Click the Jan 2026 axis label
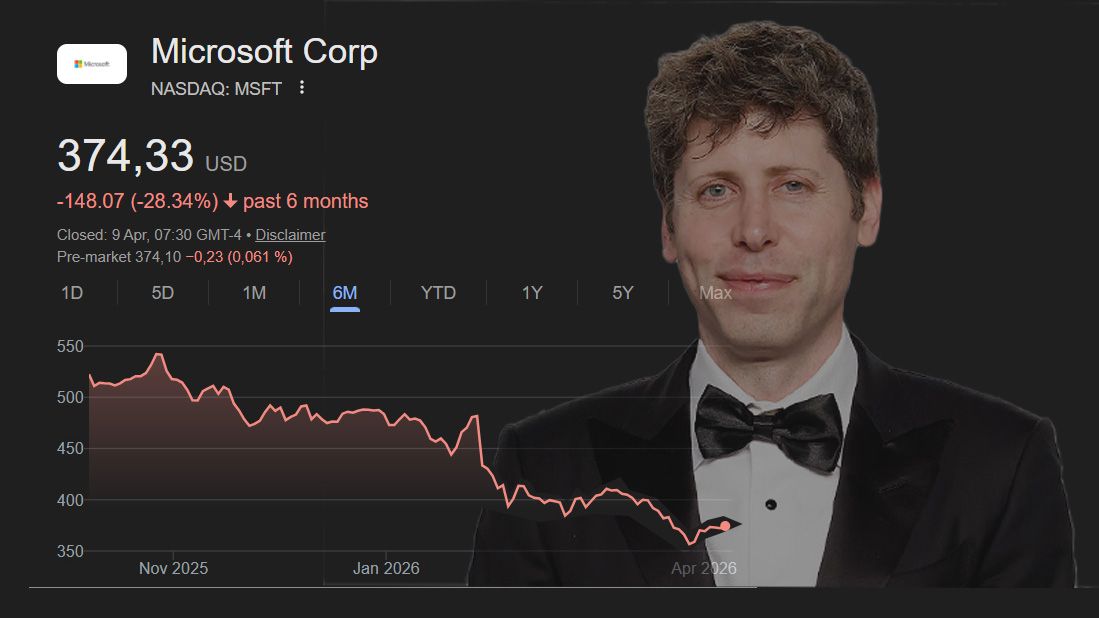 point(386,567)
